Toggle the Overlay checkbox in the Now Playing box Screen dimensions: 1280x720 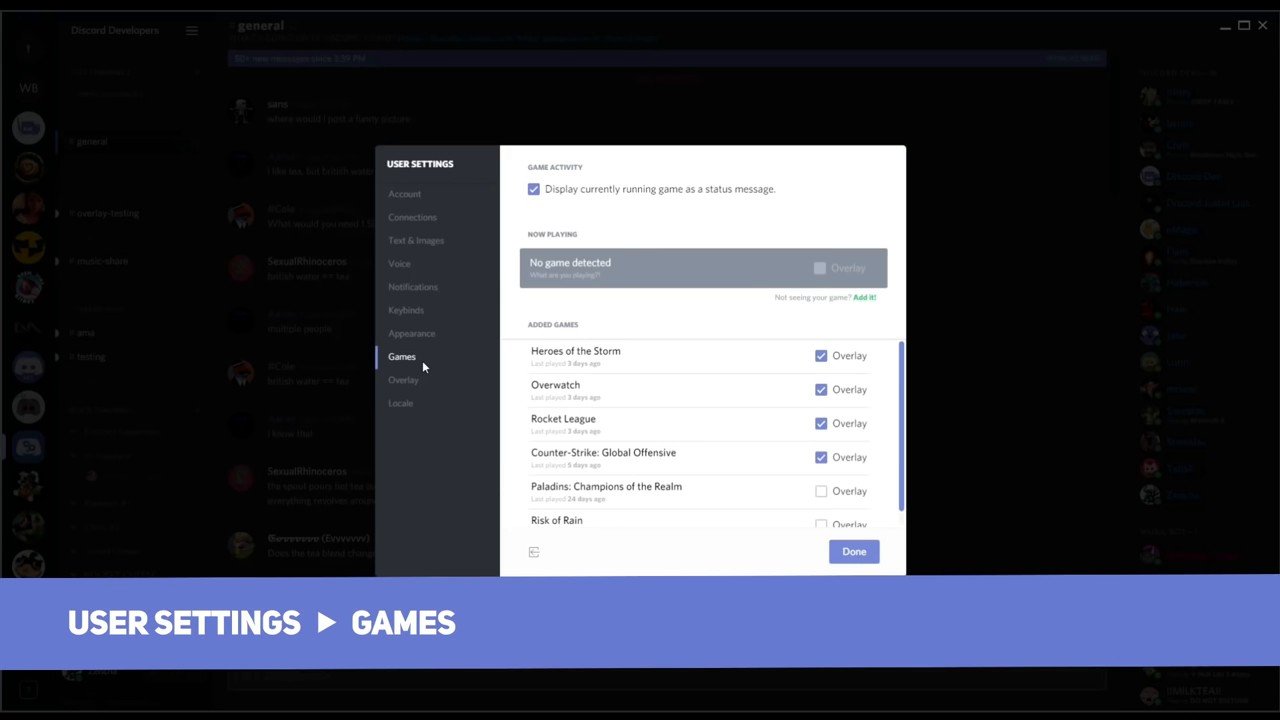click(x=820, y=268)
